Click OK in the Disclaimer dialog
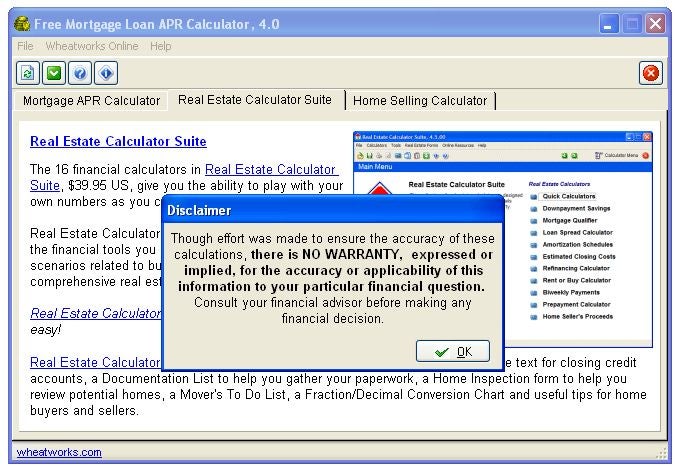The image size is (680, 476). click(x=453, y=351)
